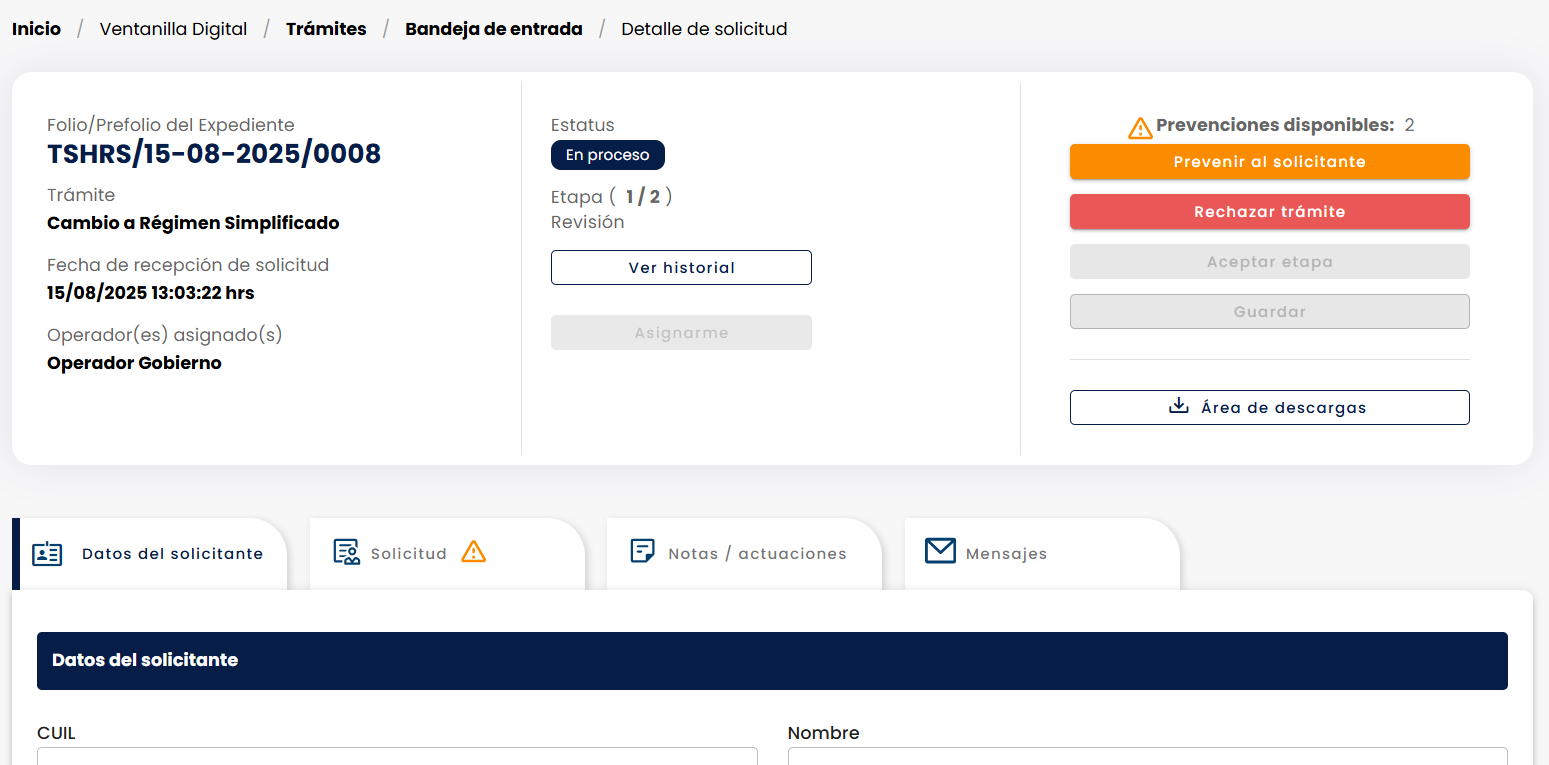This screenshot has height=765, width=1549.
Task: Click Cambio a Régimen Simplificado text
Action: 193,223
